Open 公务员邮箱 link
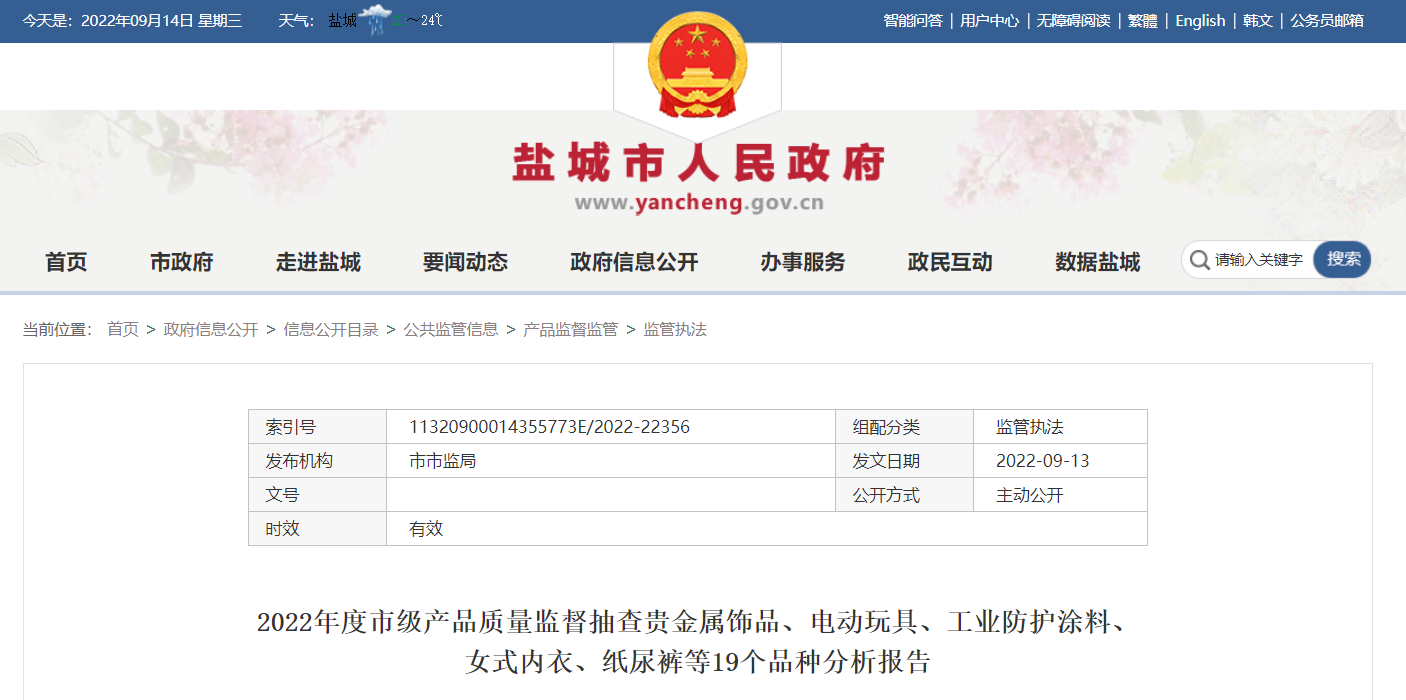This screenshot has height=700, width=1406. point(1327,21)
